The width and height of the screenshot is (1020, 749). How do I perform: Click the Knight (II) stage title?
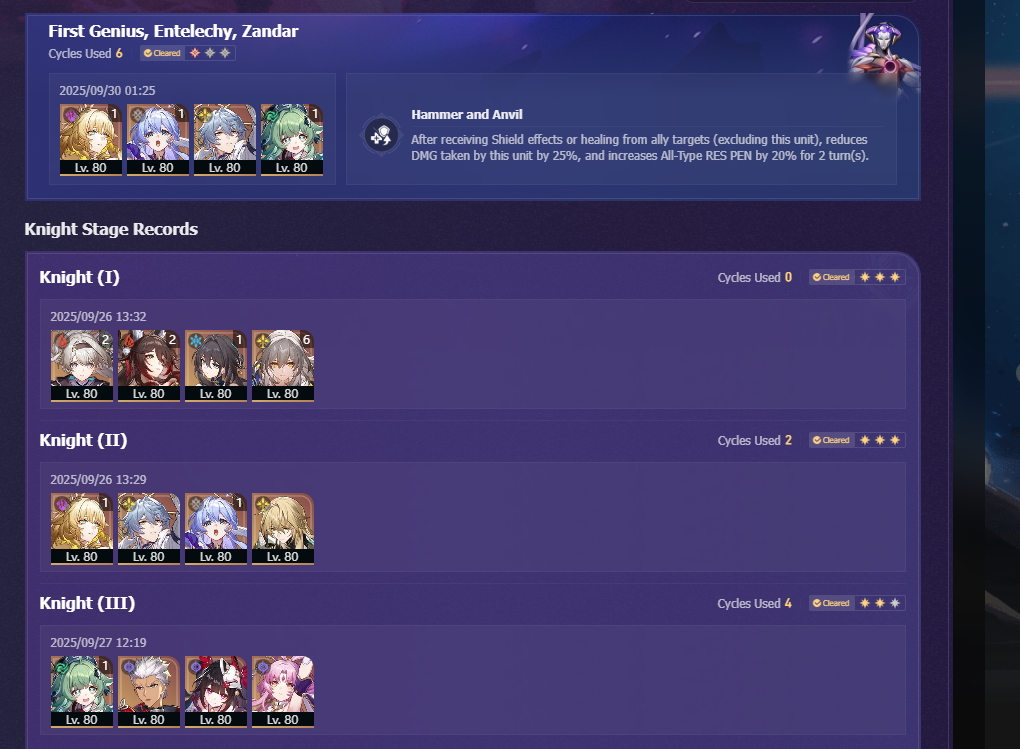coord(83,441)
